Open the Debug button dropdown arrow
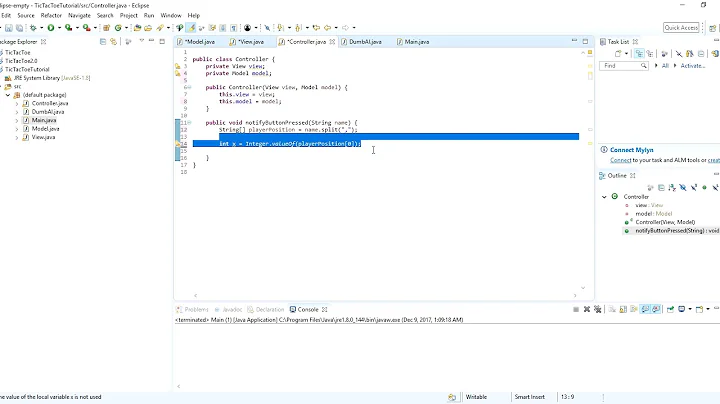 coord(41,28)
